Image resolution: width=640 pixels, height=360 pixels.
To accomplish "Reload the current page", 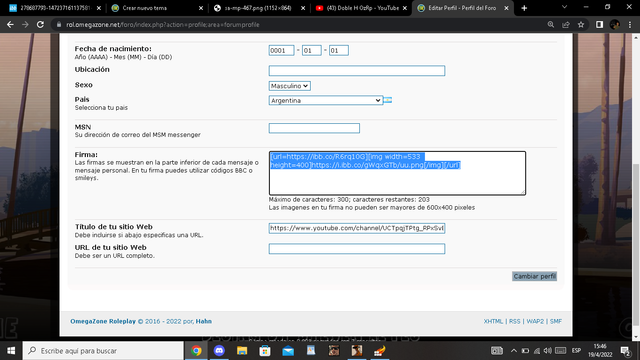I will (x=40, y=25).
